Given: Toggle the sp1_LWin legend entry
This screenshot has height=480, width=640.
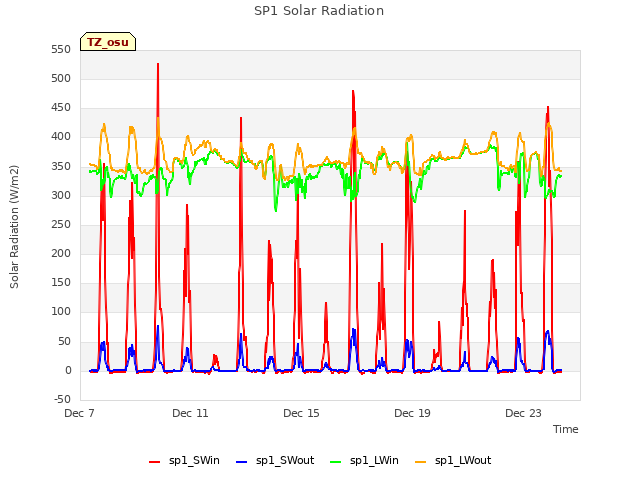Looking at the screenshot, I should click(364, 461).
